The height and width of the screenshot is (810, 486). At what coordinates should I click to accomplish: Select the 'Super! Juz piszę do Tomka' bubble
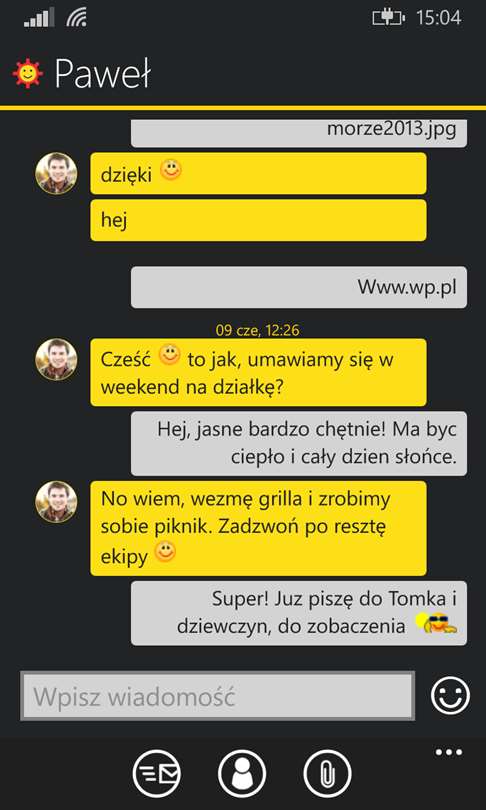[299, 613]
